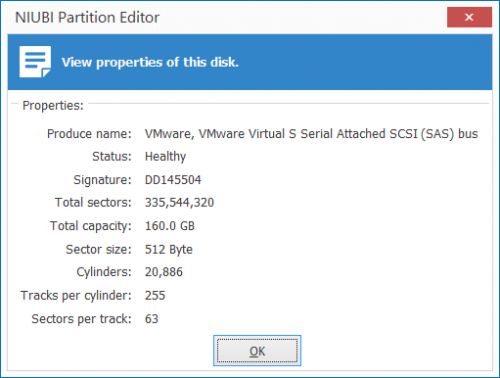Click the 'Healthy' status value
Screen dimensions: 500x378
coord(165,157)
